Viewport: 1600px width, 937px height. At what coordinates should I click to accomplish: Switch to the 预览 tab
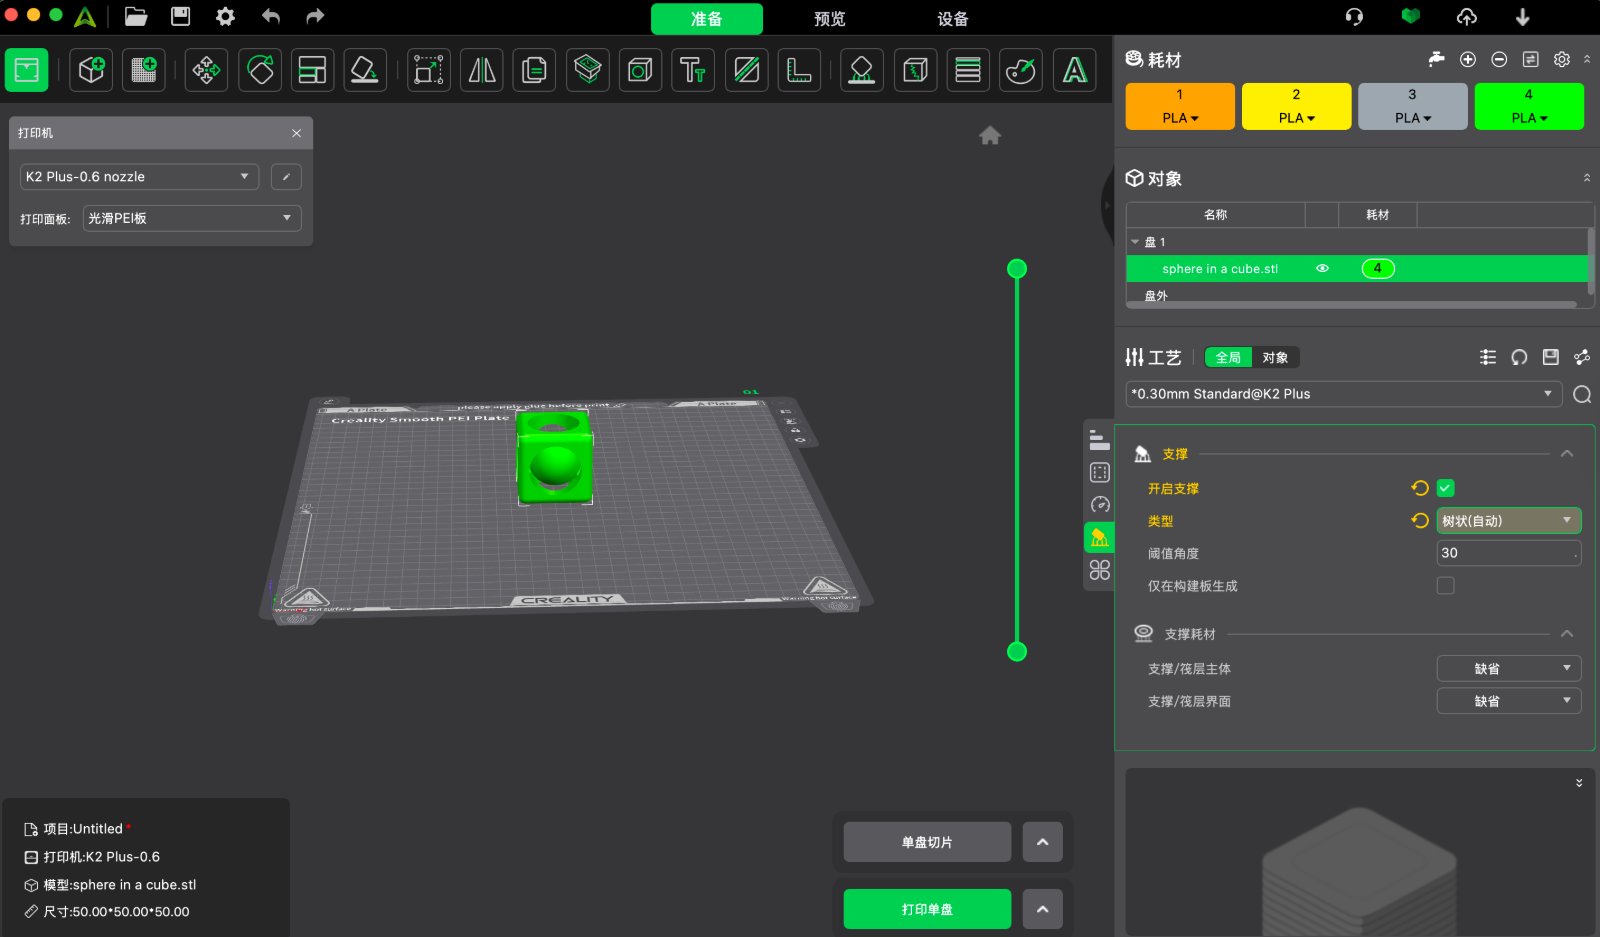pyautogui.click(x=830, y=19)
